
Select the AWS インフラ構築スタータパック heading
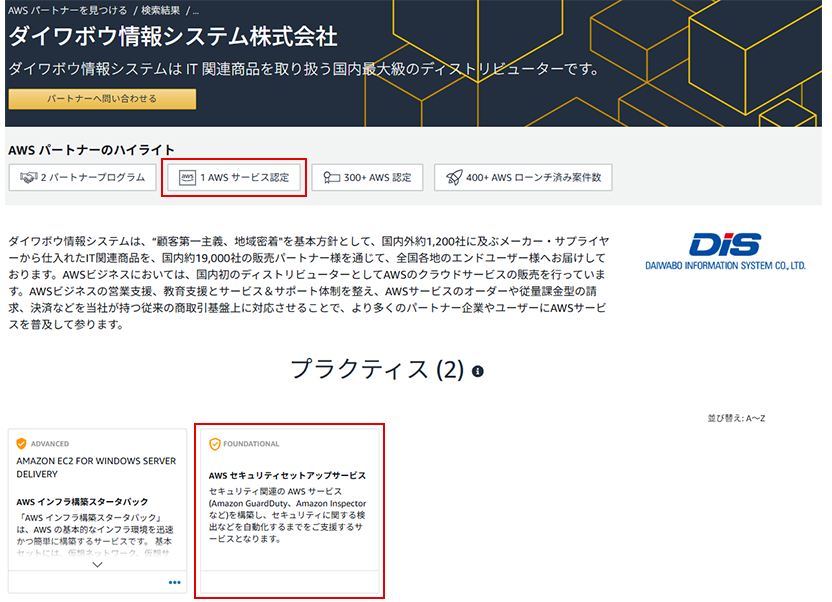click(82, 500)
